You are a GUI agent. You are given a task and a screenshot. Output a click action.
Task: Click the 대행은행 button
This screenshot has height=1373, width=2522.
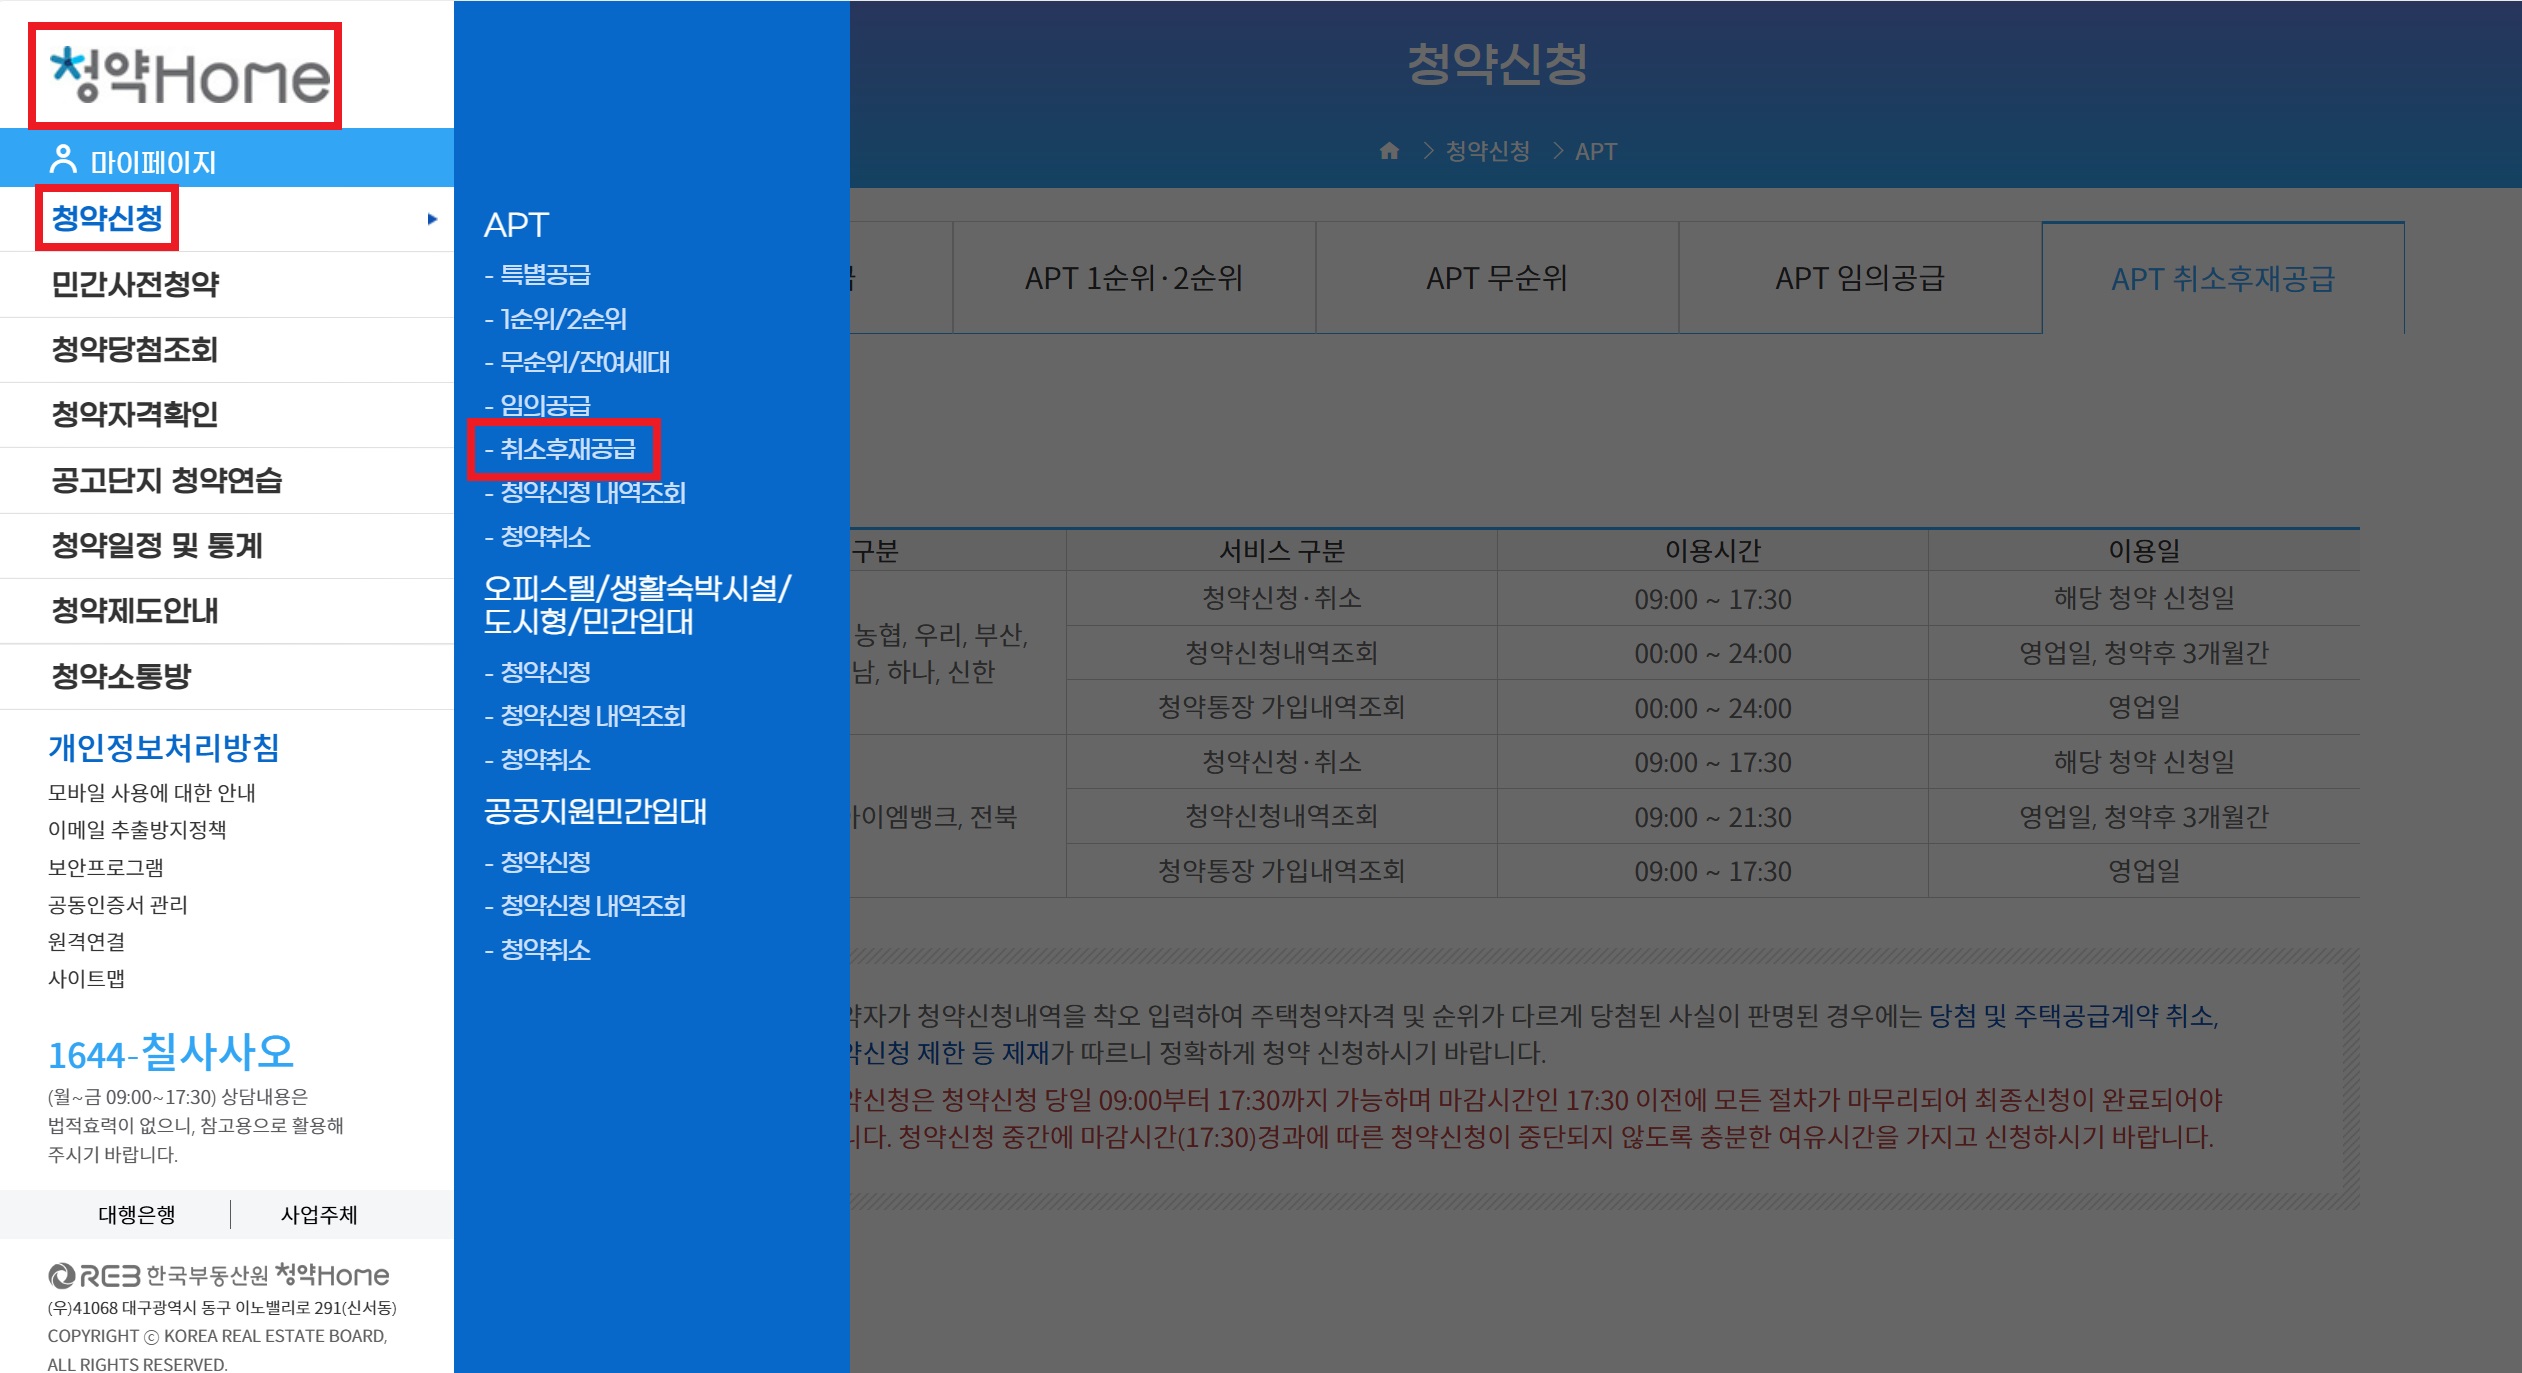point(137,1214)
